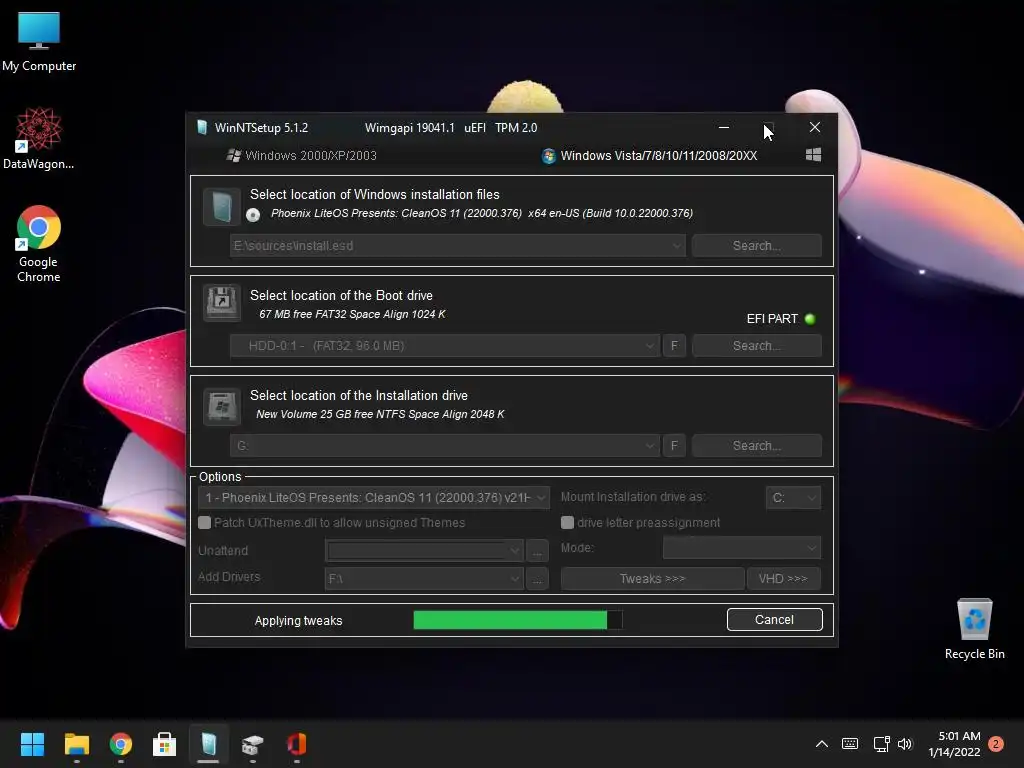Open the package box taskbar app

[x=252, y=744]
